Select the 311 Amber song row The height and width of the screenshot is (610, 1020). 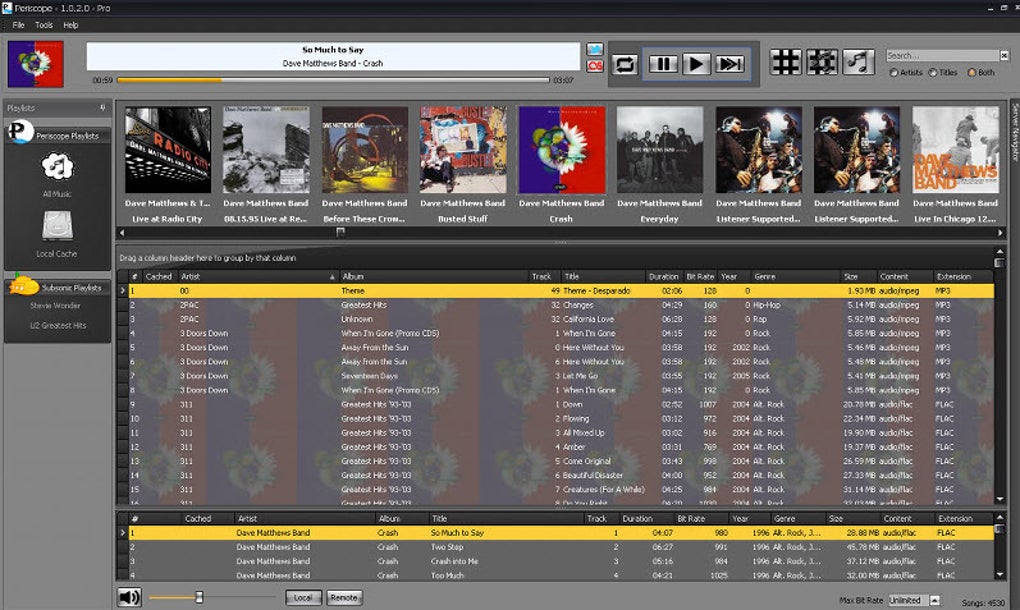coord(561,447)
